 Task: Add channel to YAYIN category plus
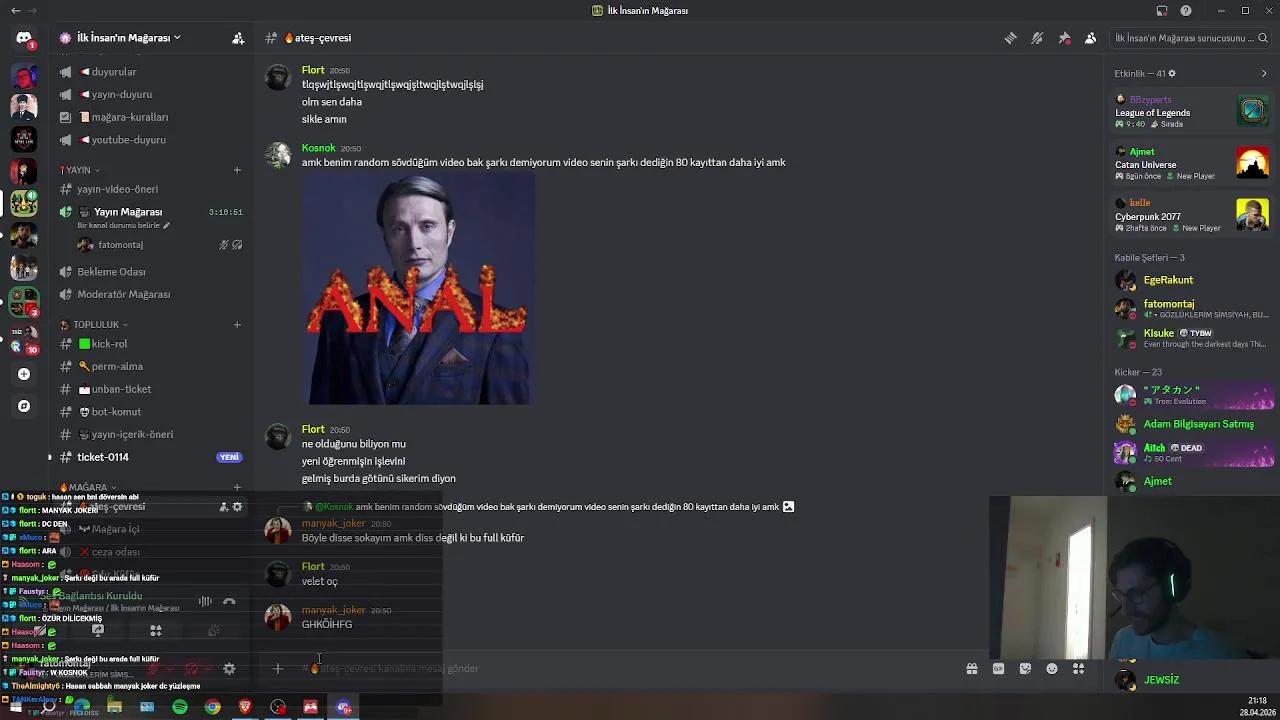coord(237,170)
